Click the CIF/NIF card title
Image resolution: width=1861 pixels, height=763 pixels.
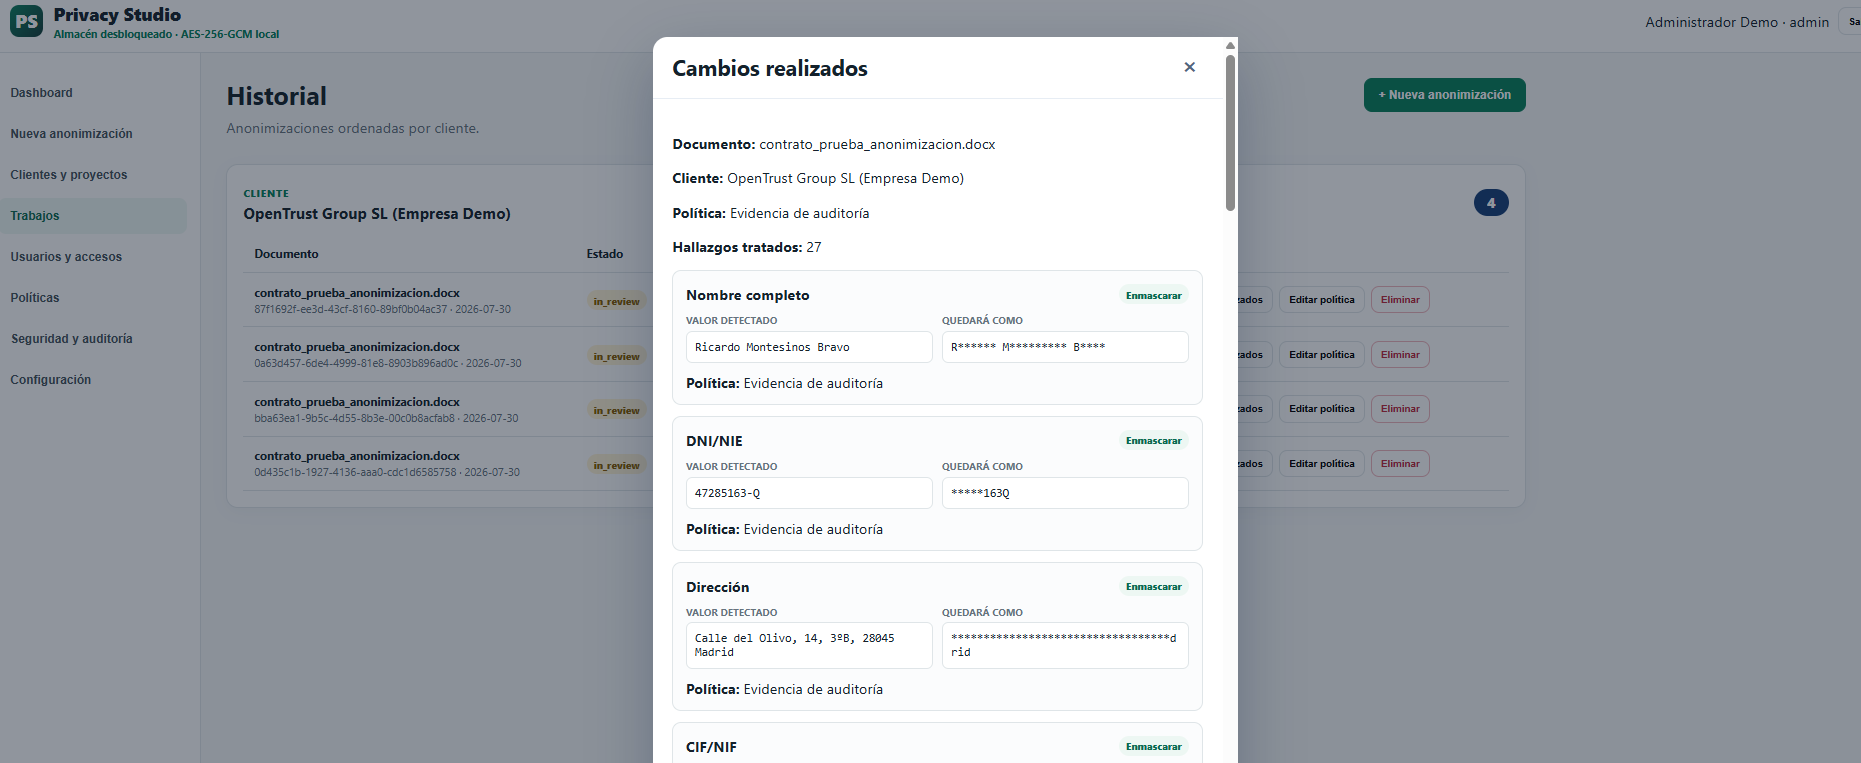point(711,747)
